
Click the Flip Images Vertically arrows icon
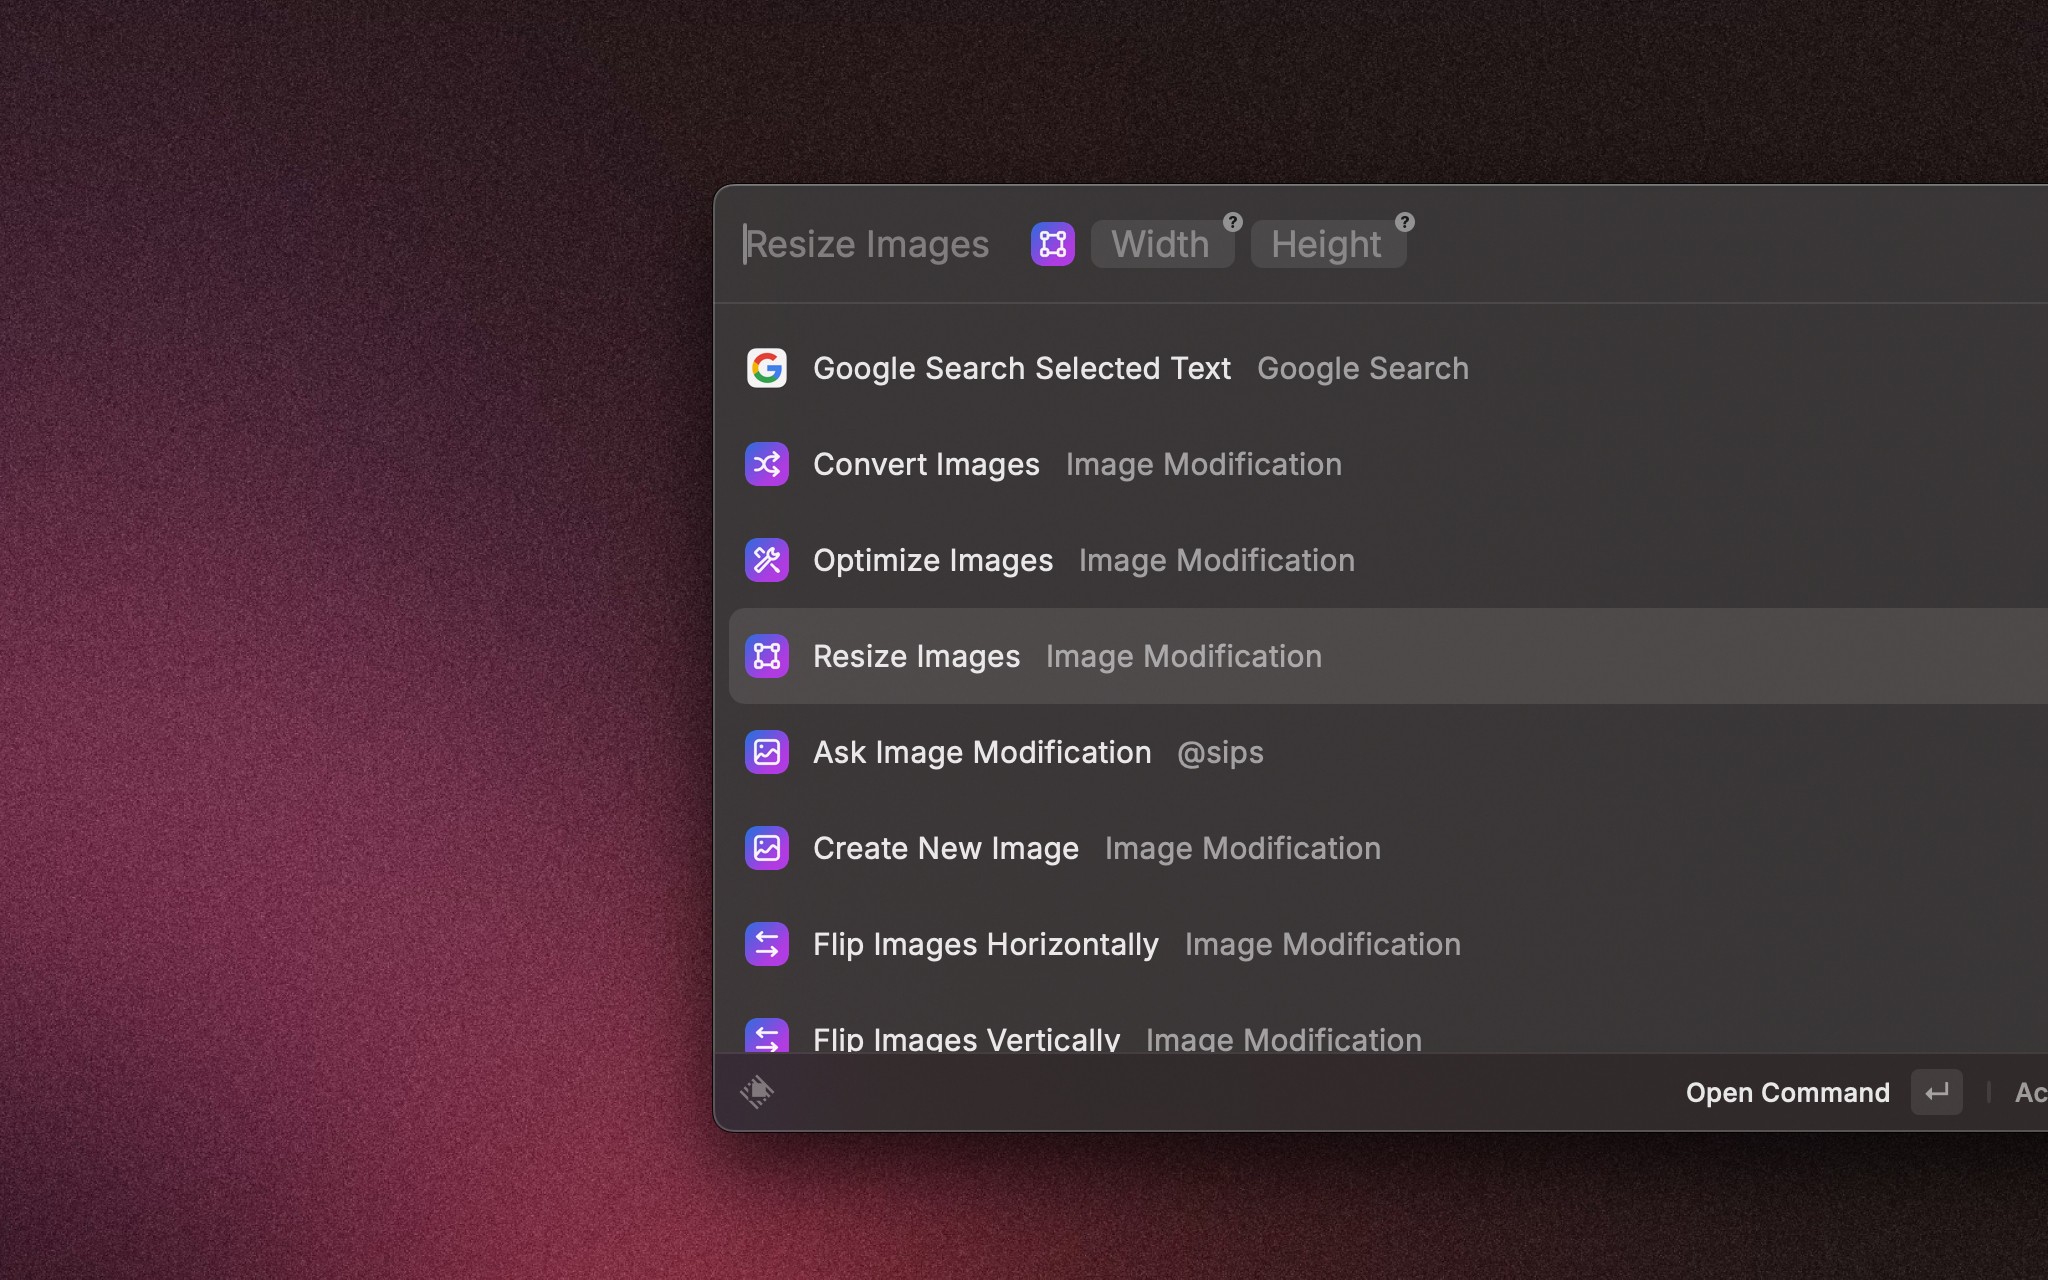click(x=767, y=1036)
